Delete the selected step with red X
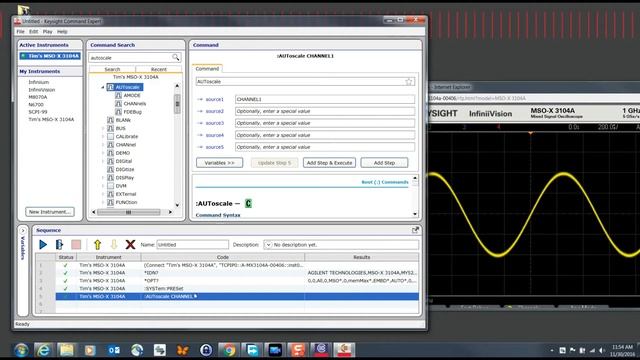Screen dimensions: 640x360 pos(130,244)
